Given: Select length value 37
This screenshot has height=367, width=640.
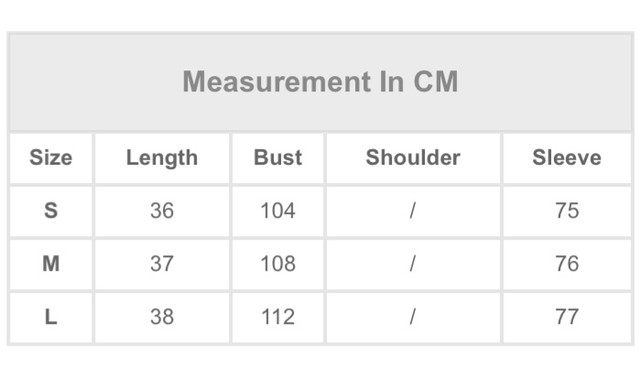Looking at the screenshot, I should [162, 264].
